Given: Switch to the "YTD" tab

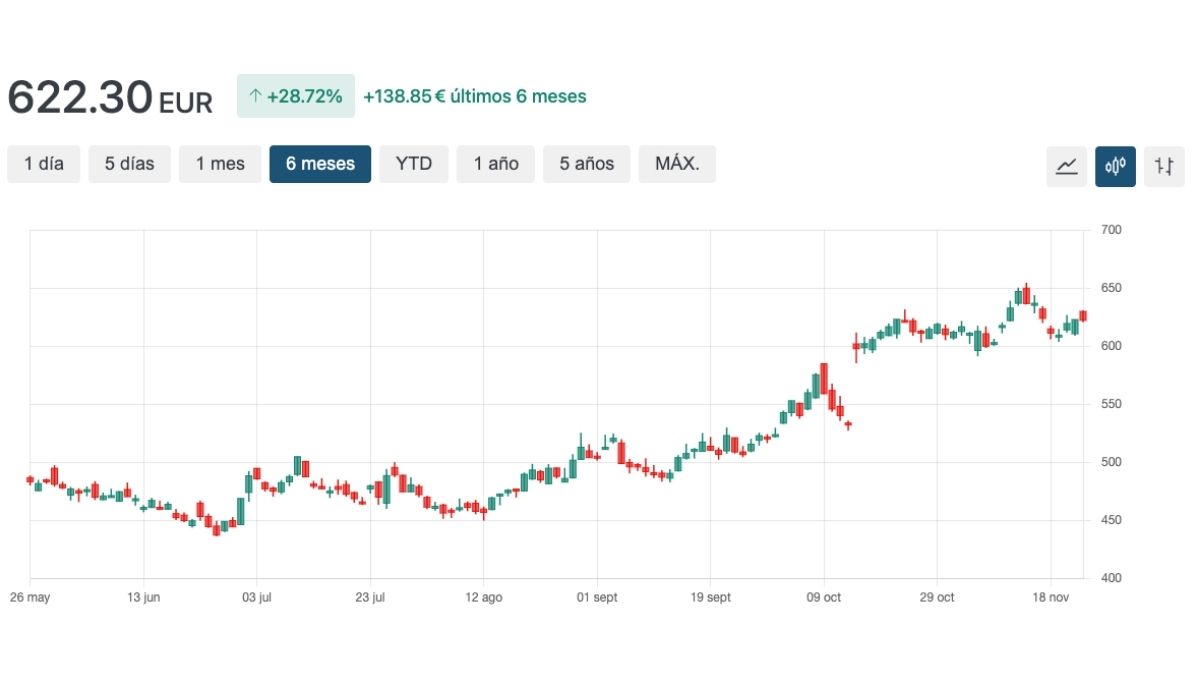Looking at the screenshot, I should pyautogui.click(x=414, y=163).
